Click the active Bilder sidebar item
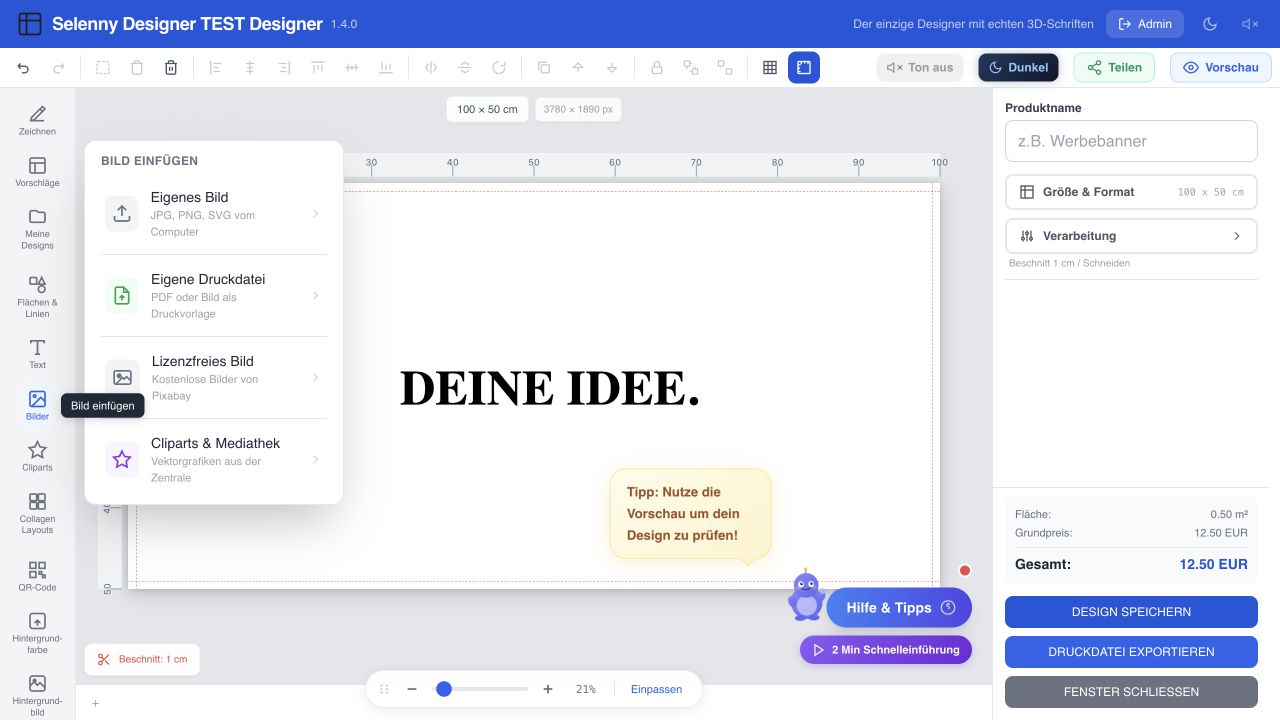 [37, 405]
